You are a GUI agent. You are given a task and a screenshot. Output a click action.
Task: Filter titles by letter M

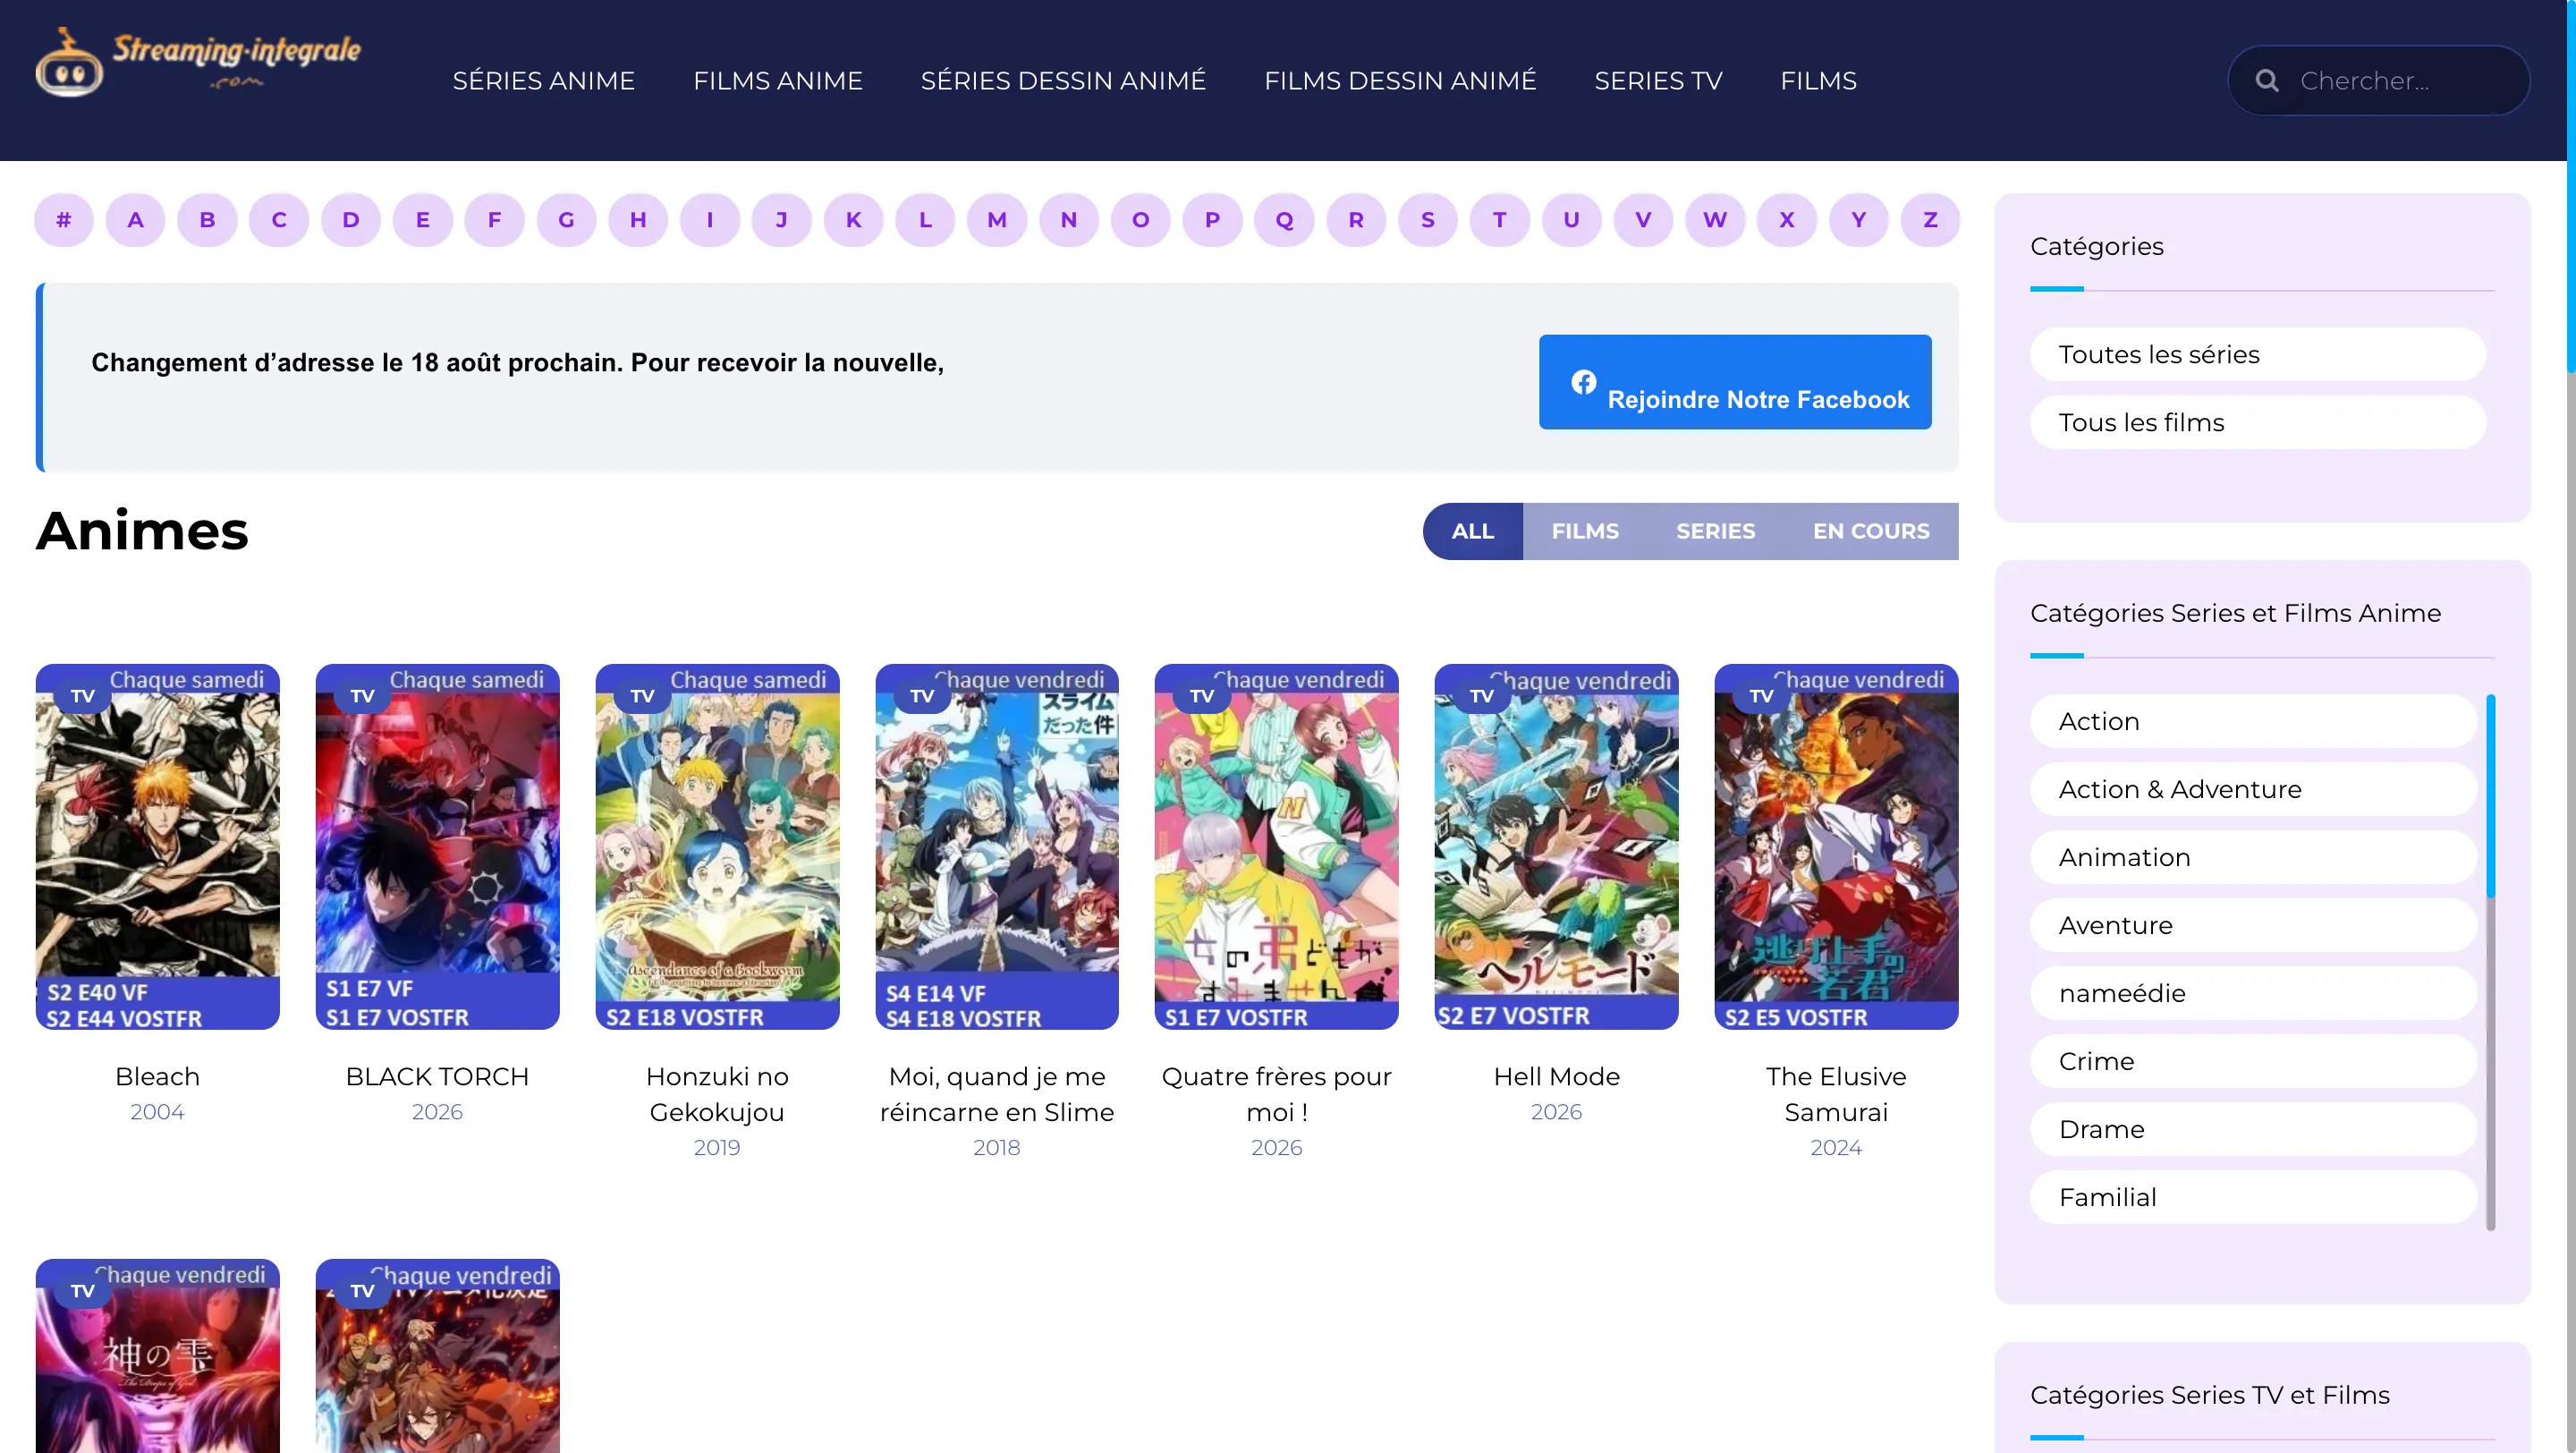coord(997,220)
